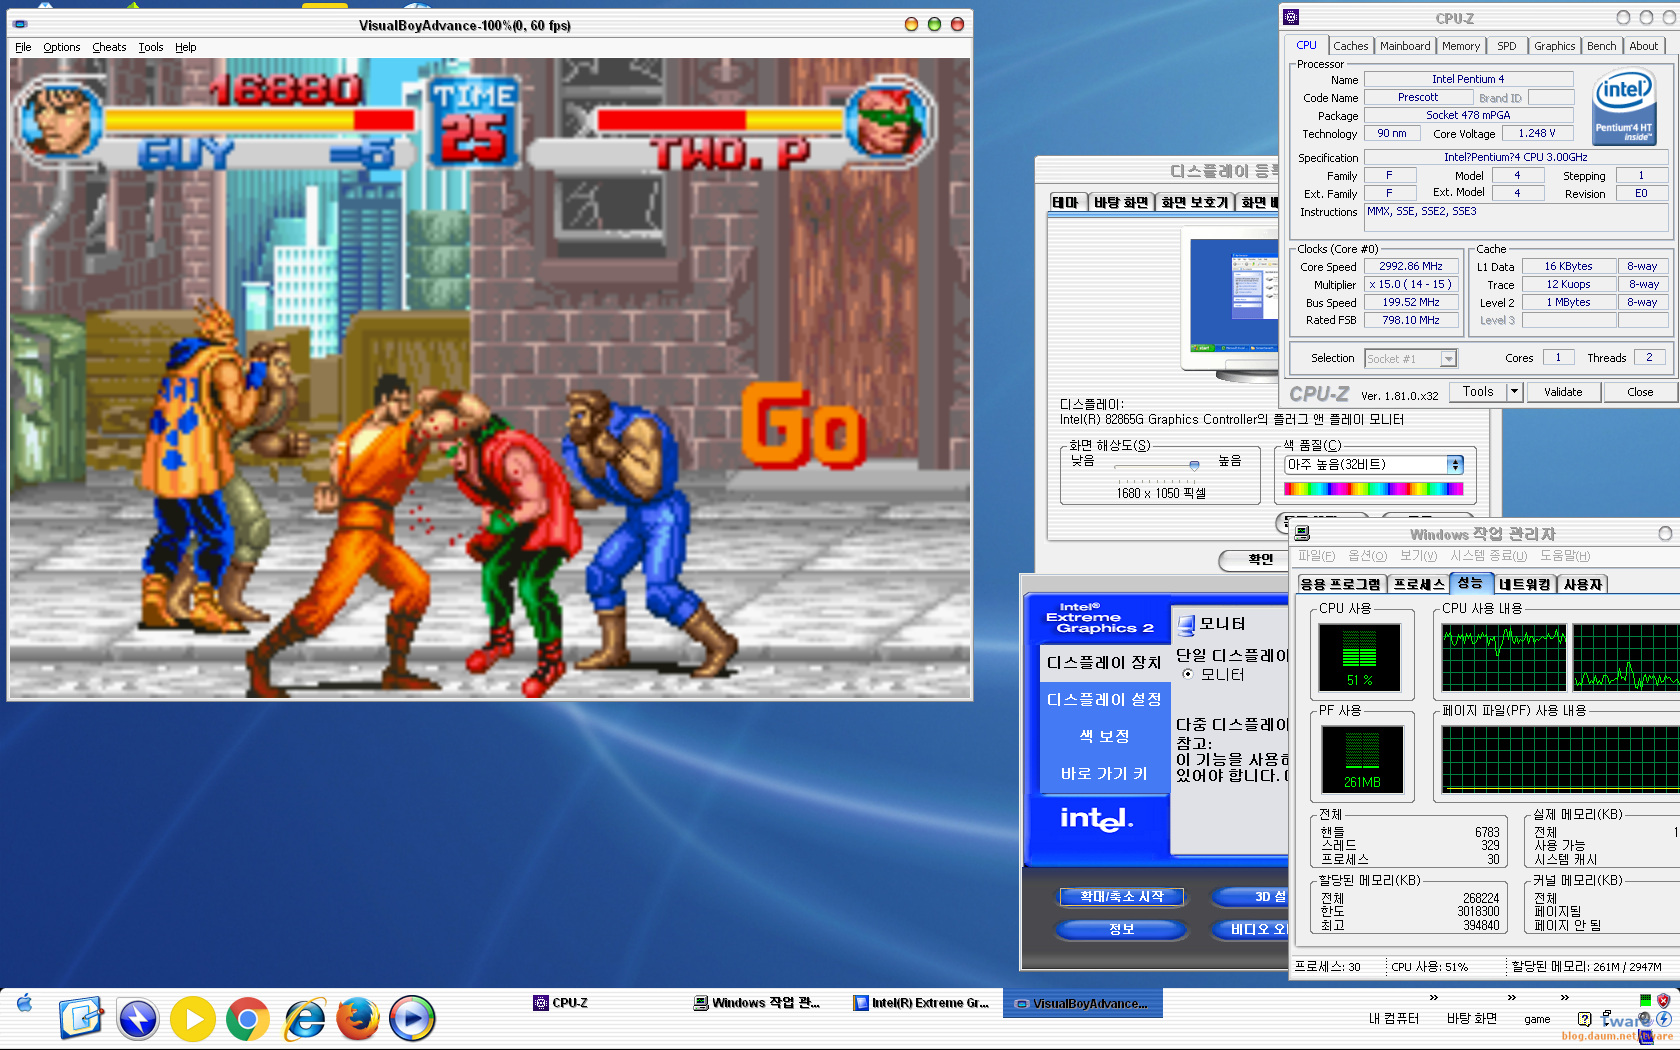The image size is (1680, 1050).
Task: Click the 모니터 monitor icon in Intel panel
Action: click(1186, 625)
